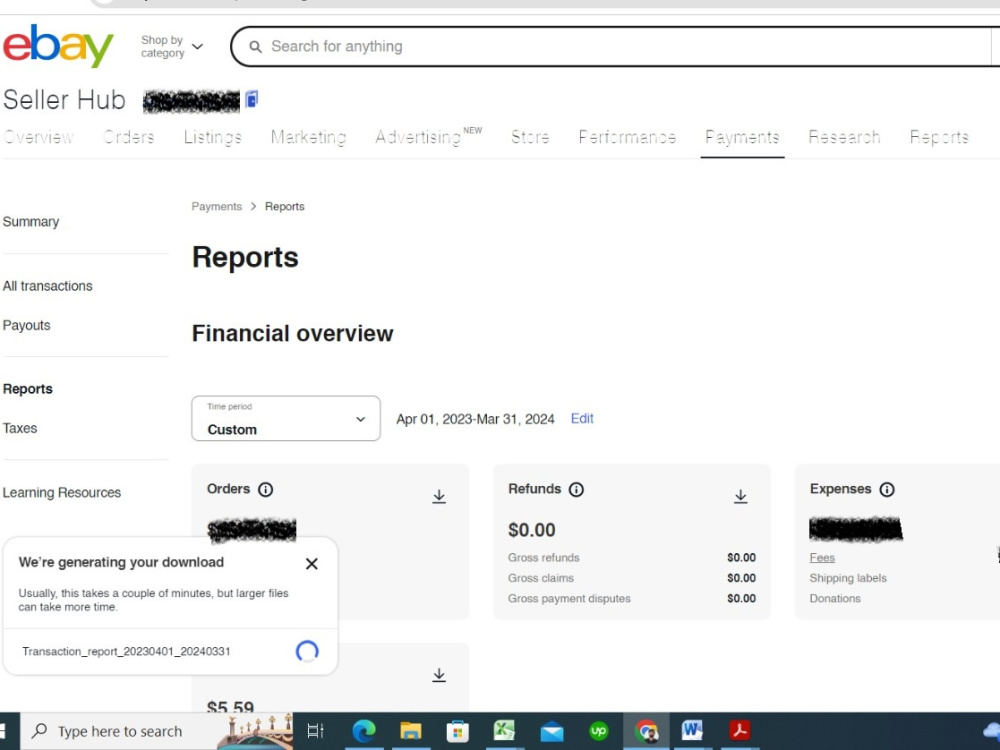This screenshot has height=750, width=1000.
Task: Click the Gross payment disputes row label
Action: tap(570, 598)
